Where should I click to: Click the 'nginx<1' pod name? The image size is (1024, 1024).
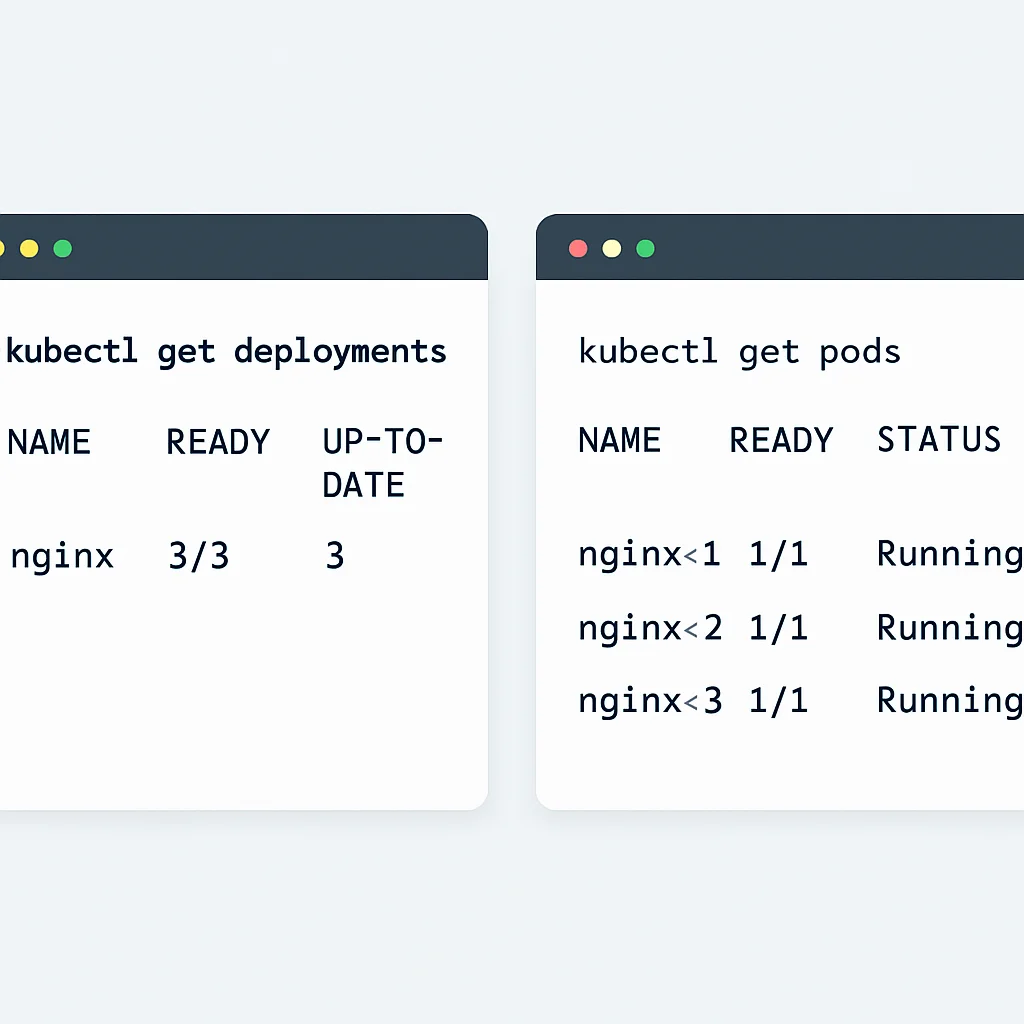(x=649, y=555)
